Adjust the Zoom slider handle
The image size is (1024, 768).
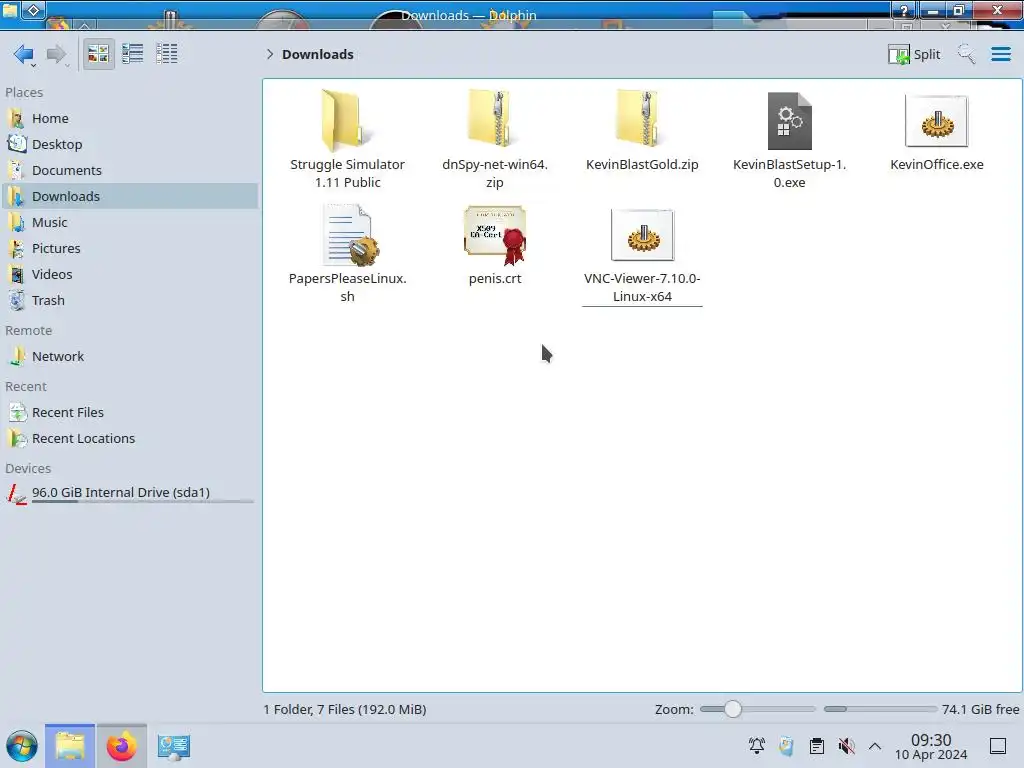(x=733, y=709)
